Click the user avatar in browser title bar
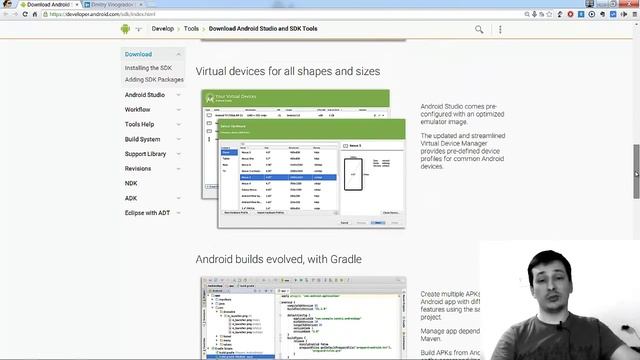The image size is (640, 360). 7,4
